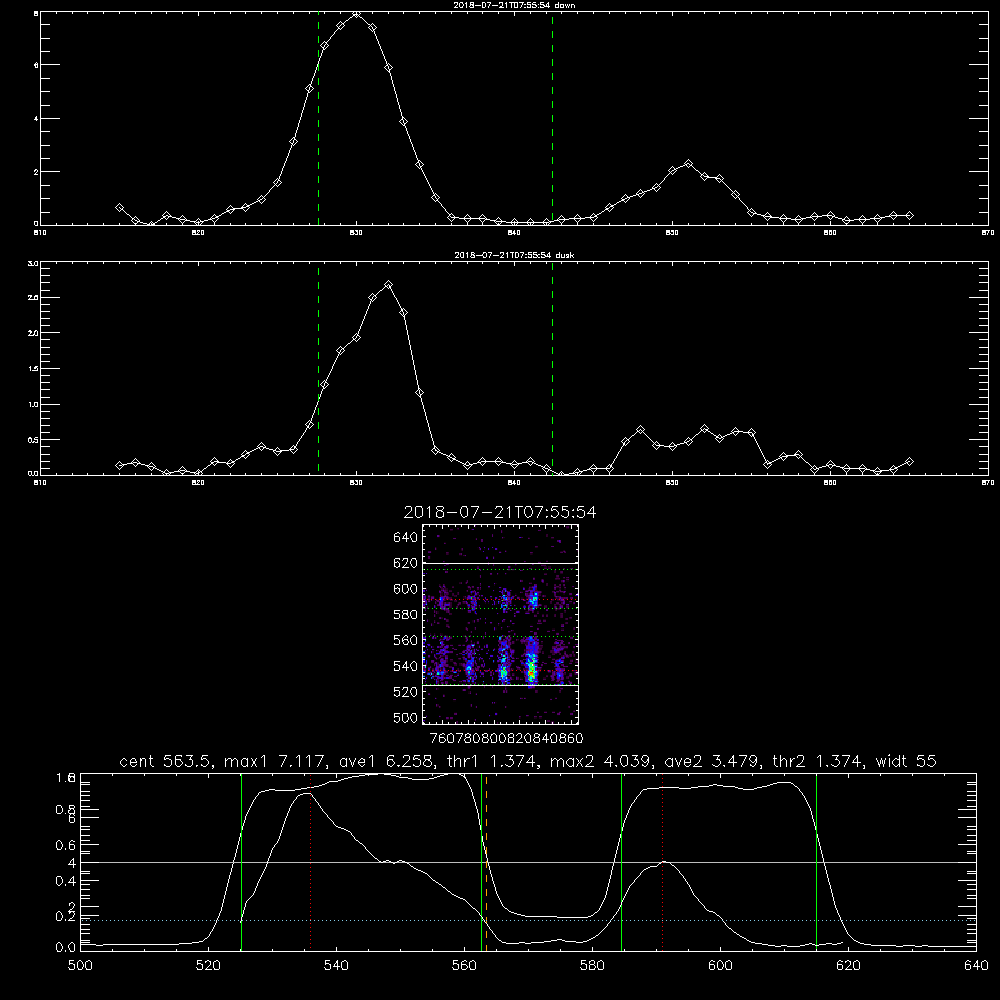Click x-axis label 540 on bottom plot
Viewport: 1000px width, 1000px height.
pyautogui.click(x=336, y=966)
